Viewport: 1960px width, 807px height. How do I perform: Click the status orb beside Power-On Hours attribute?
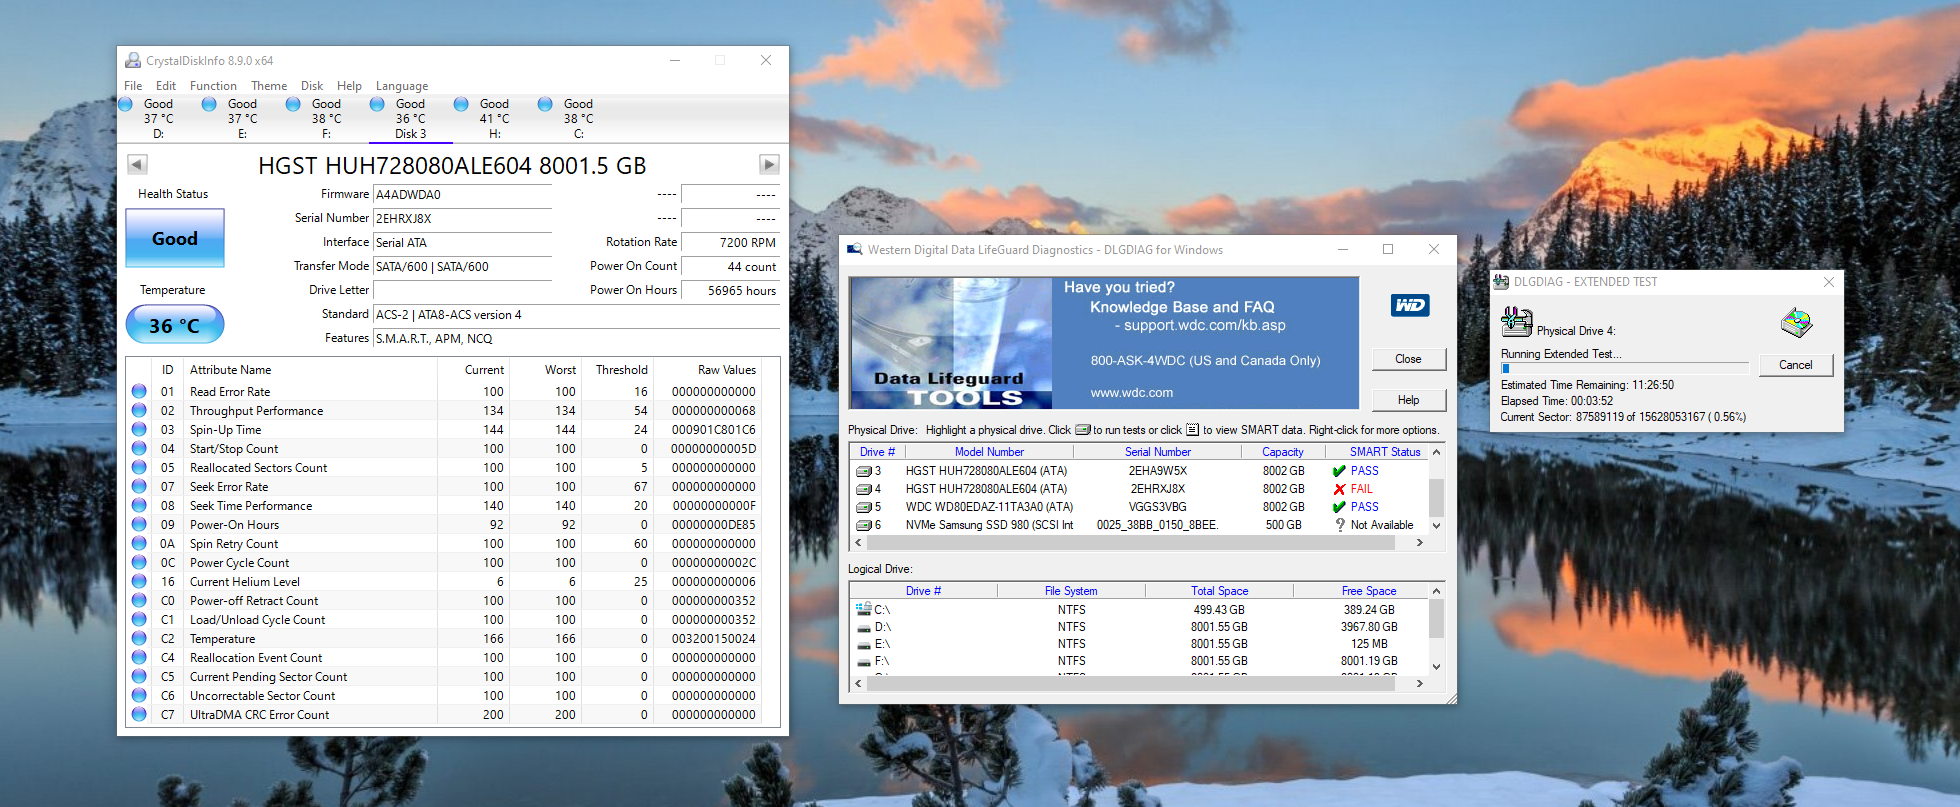139,525
